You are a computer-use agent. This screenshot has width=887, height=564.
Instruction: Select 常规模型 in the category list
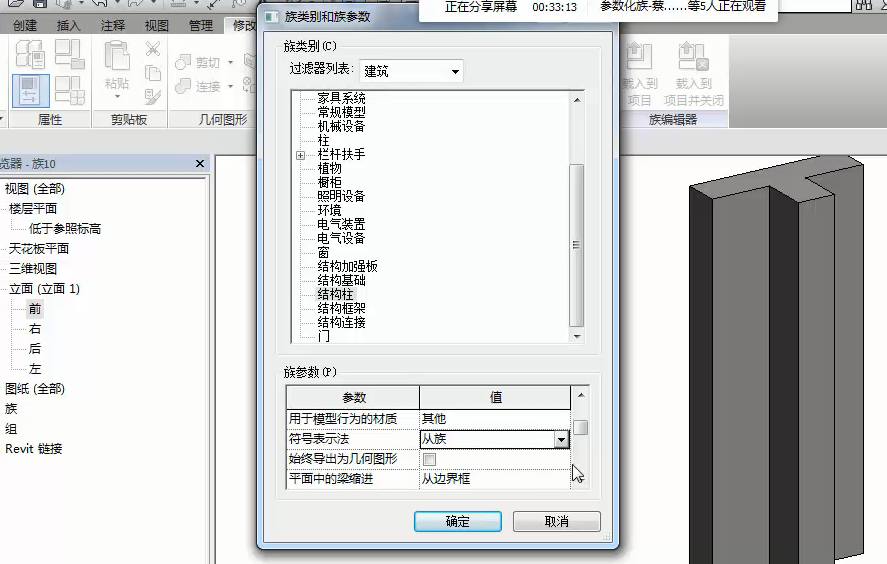(341, 112)
